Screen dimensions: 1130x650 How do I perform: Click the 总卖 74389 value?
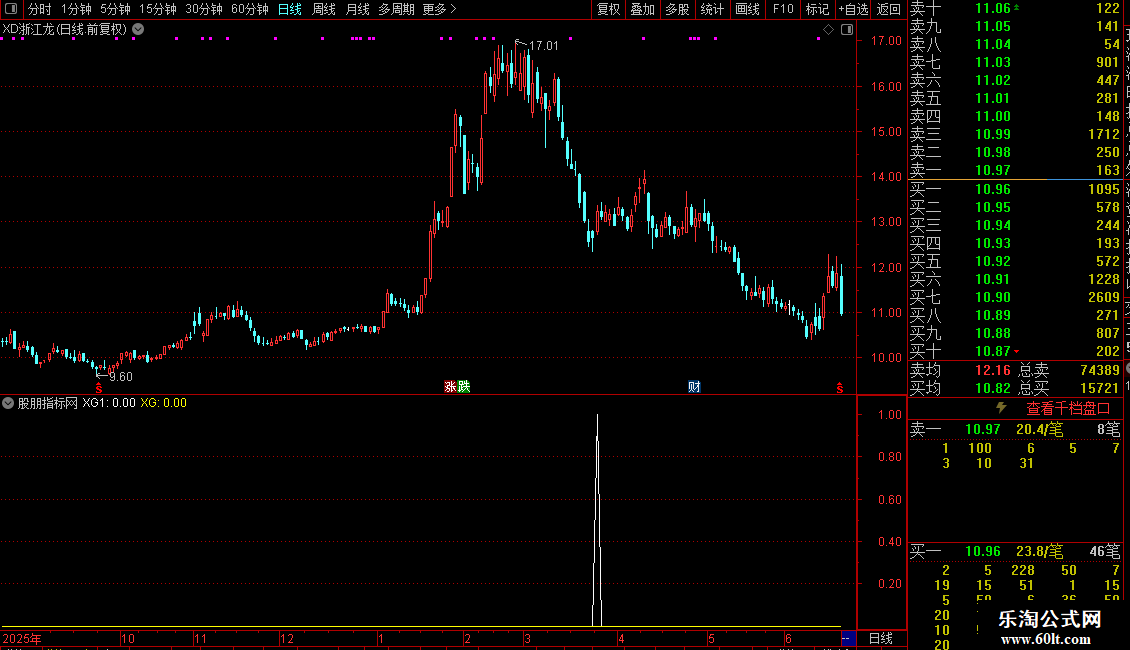click(x=1100, y=370)
